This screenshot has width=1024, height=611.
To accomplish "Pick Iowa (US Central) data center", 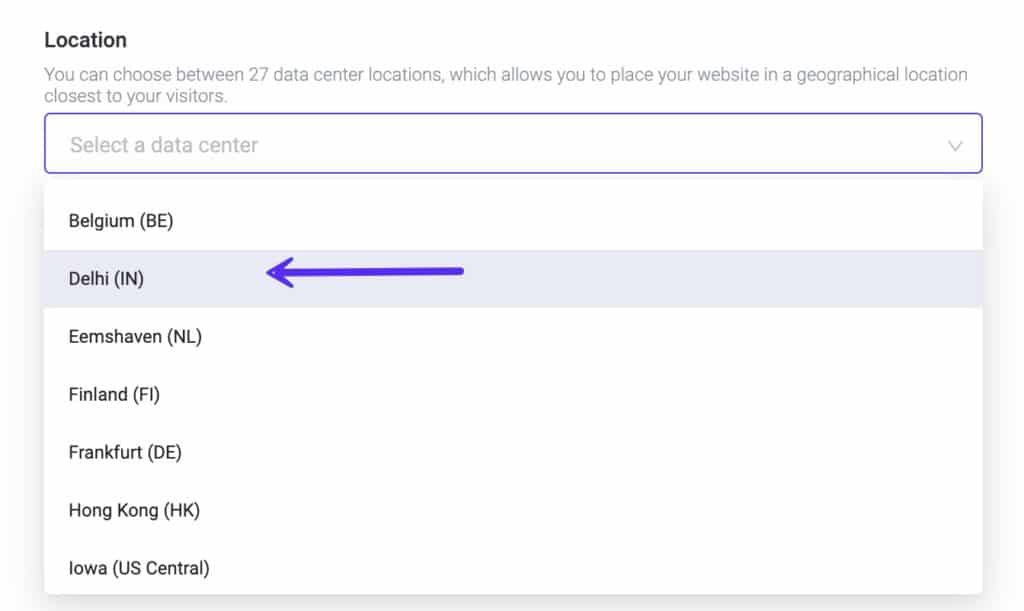I will [x=139, y=568].
